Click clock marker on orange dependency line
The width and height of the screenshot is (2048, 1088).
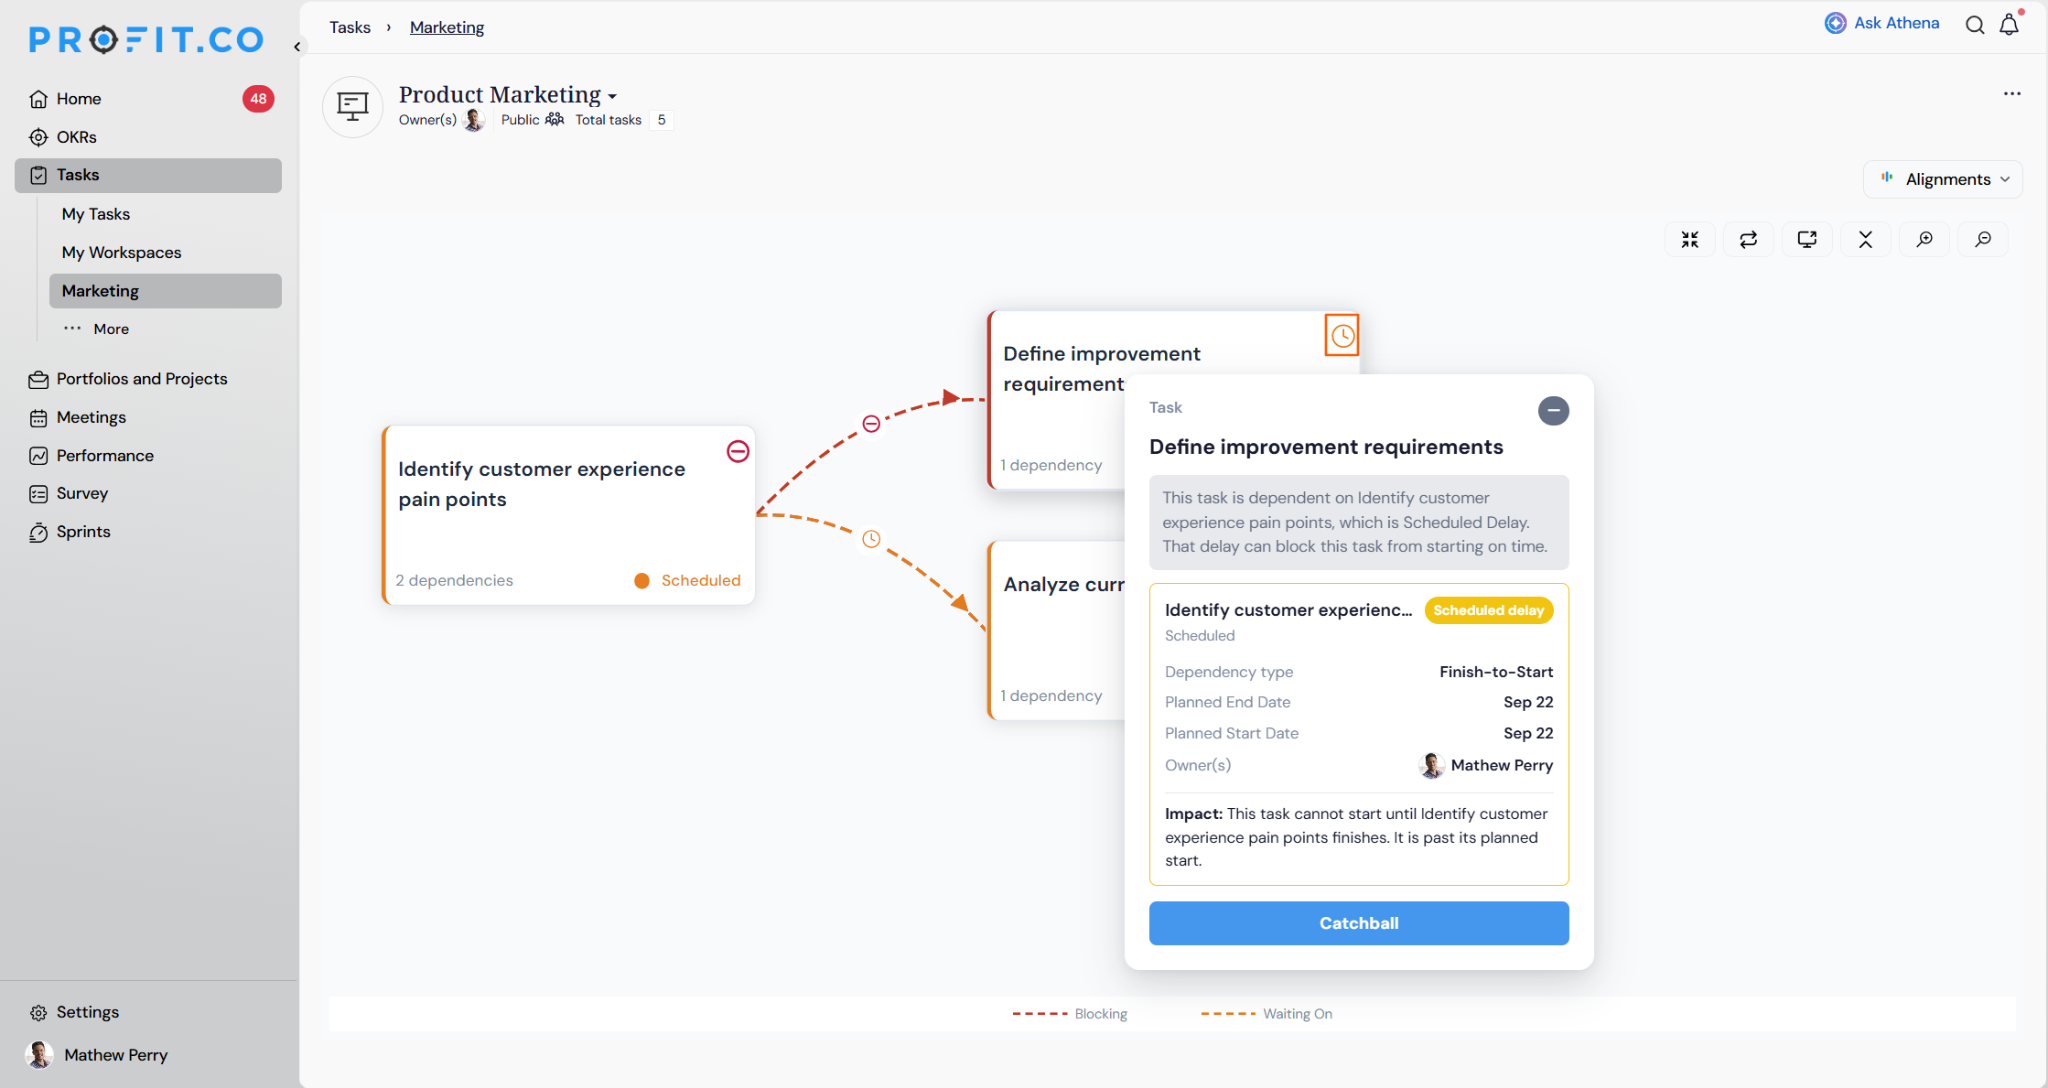point(871,539)
